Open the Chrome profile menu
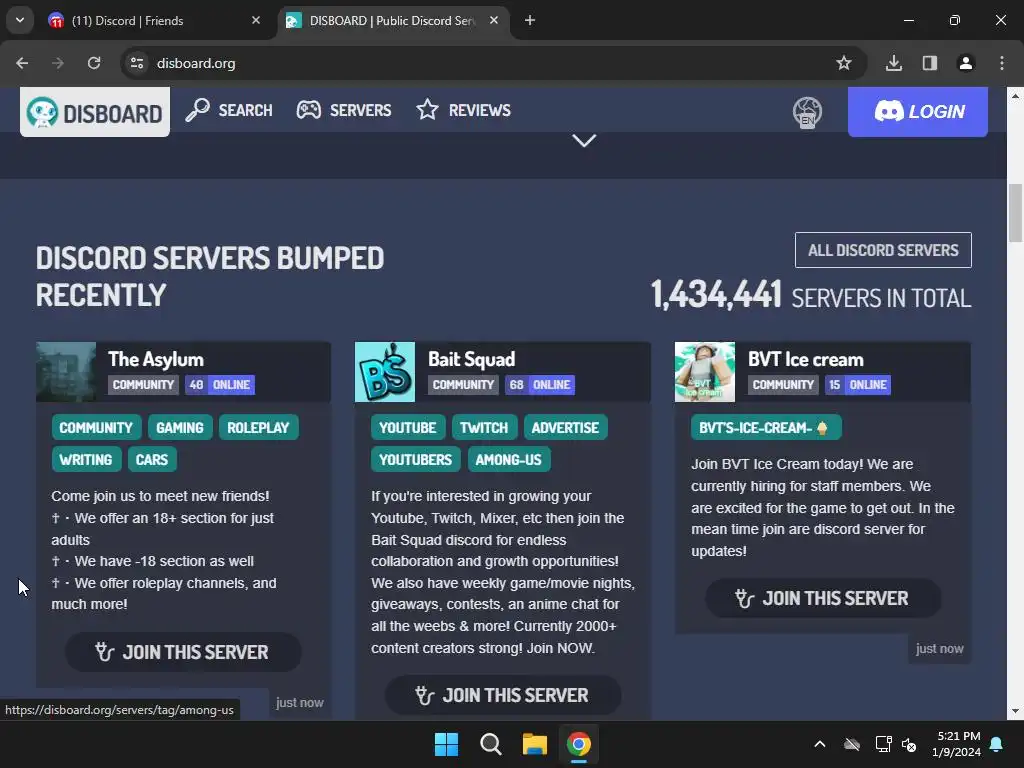The height and width of the screenshot is (768, 1024). click(x=966, y=63)
